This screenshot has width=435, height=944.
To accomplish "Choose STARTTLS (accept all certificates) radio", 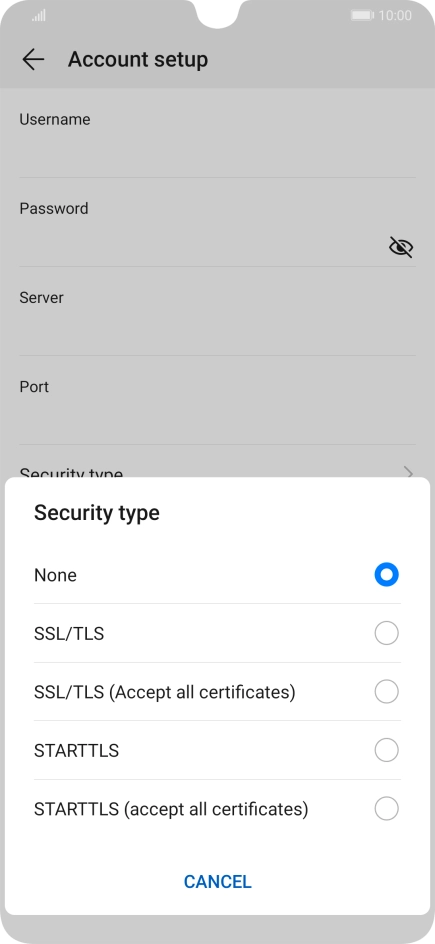I will 386,809.
